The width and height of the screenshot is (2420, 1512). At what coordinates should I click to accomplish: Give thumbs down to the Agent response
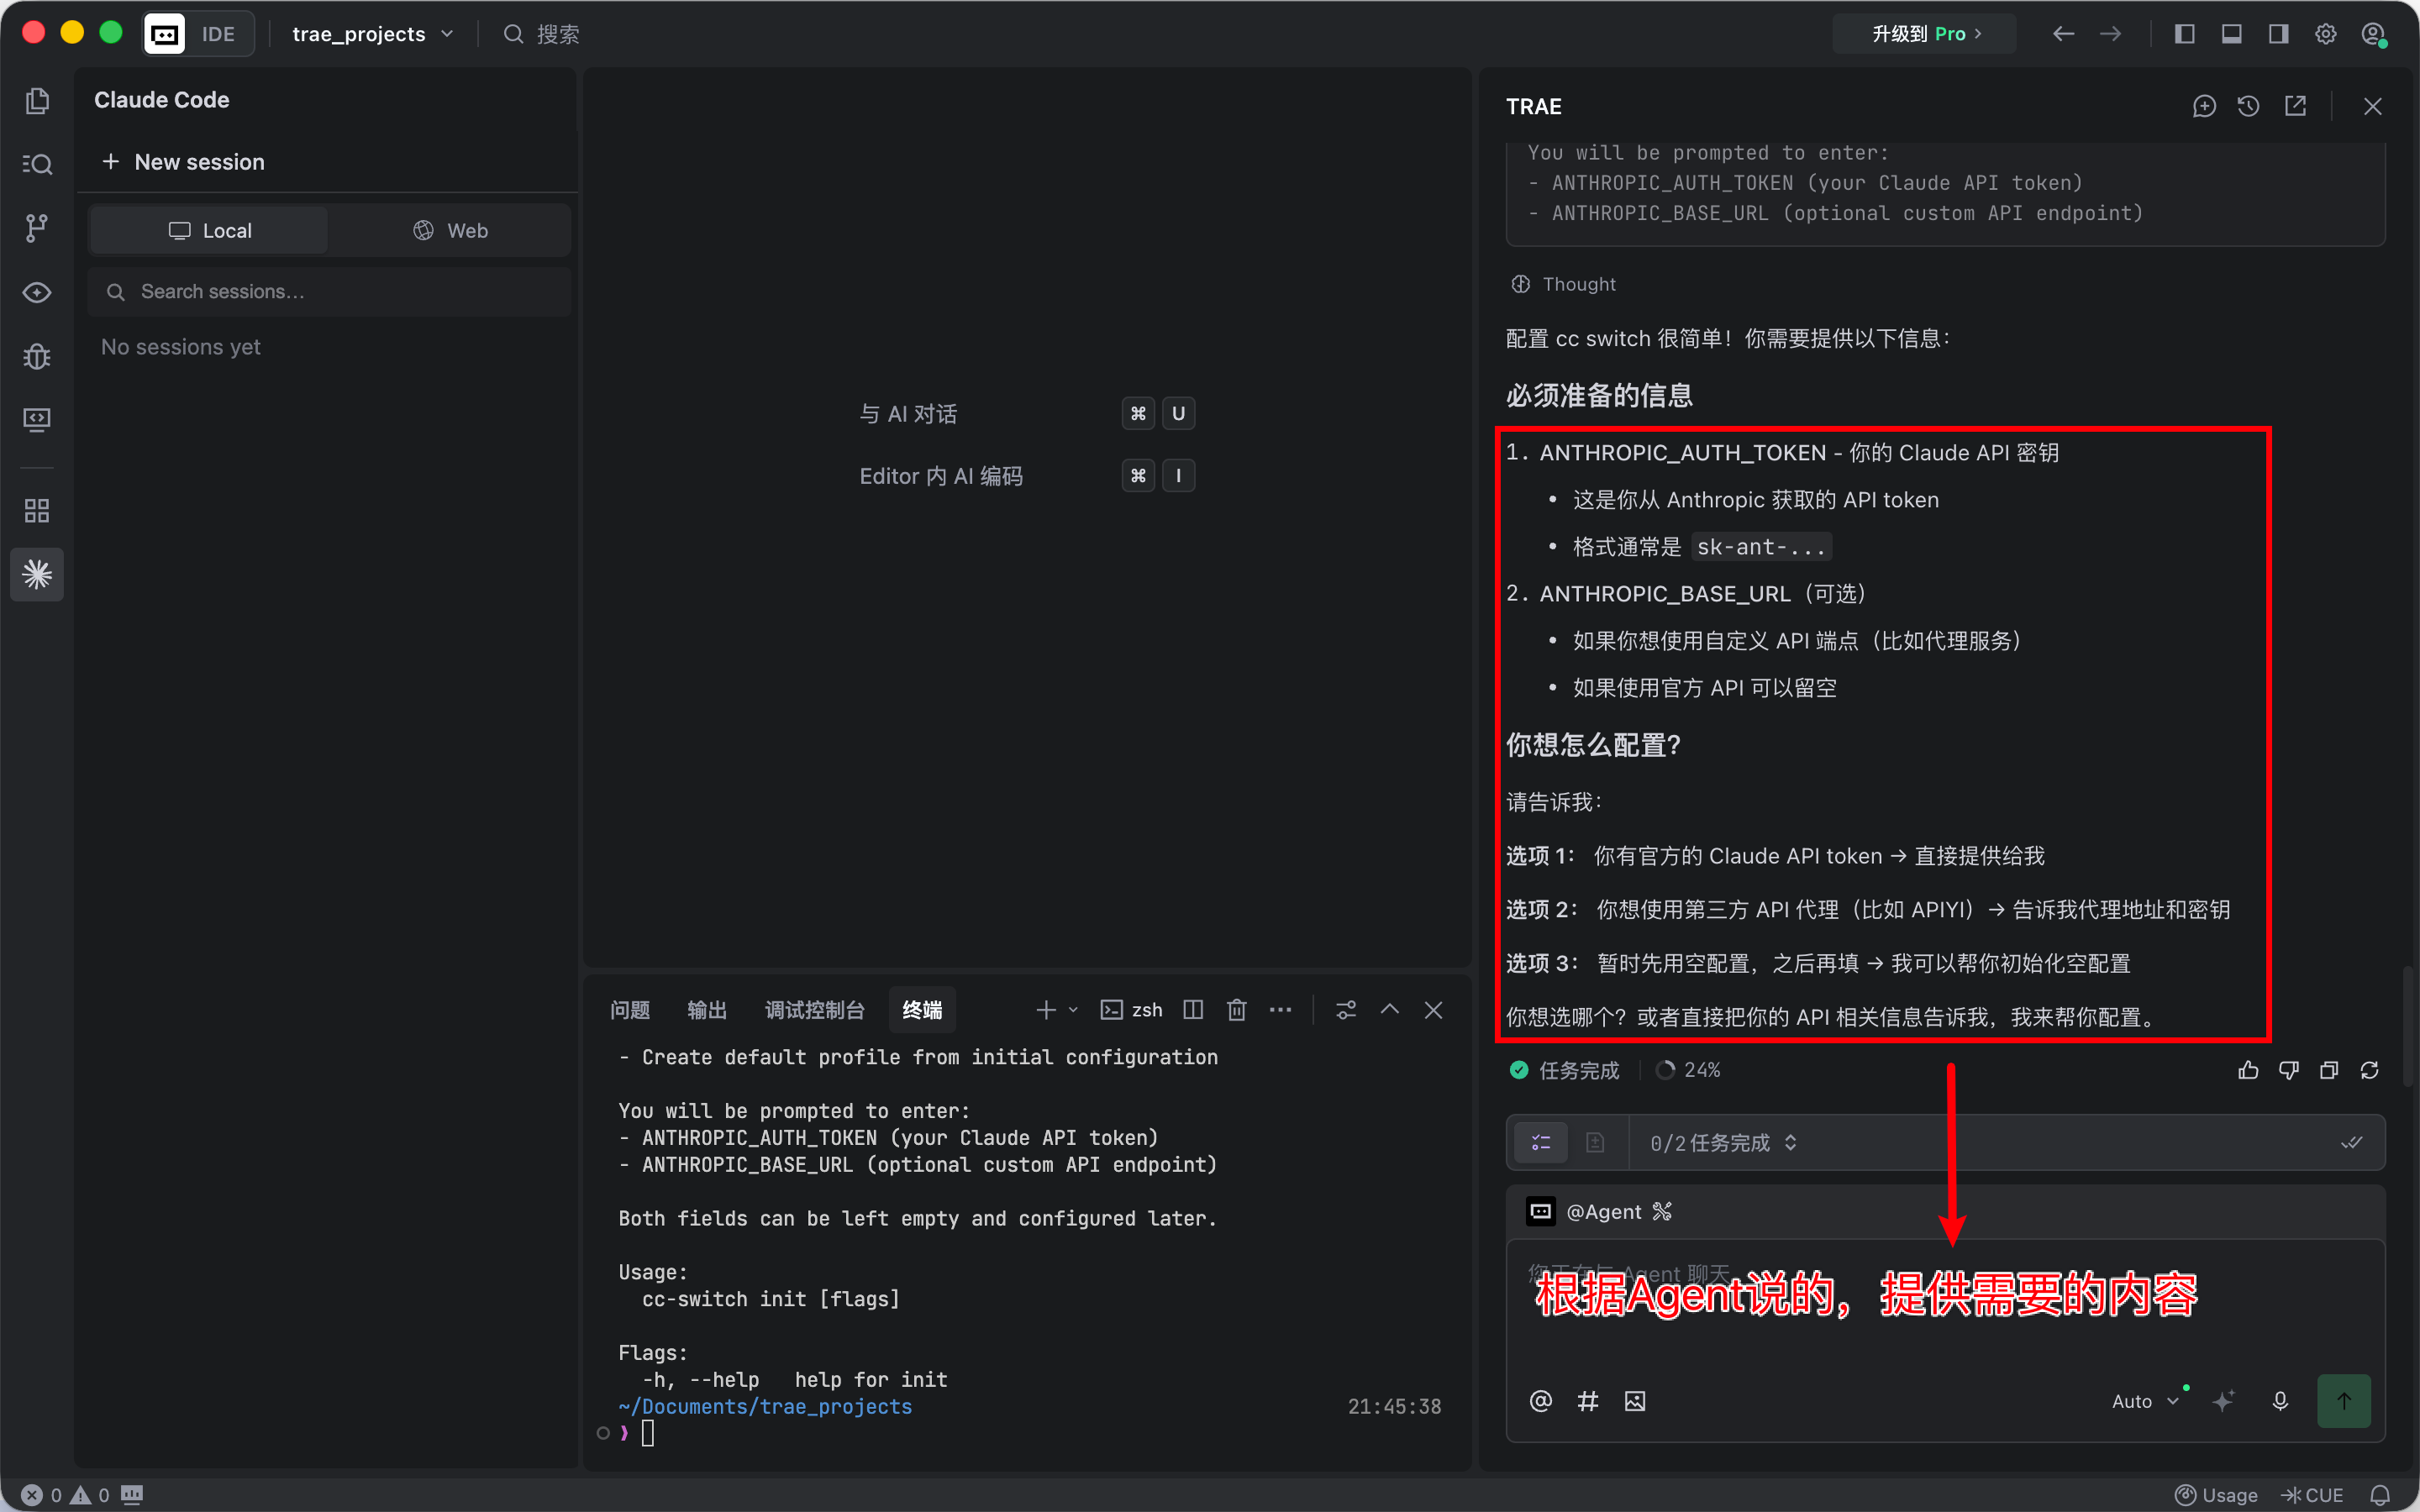pos(2289,1070)
